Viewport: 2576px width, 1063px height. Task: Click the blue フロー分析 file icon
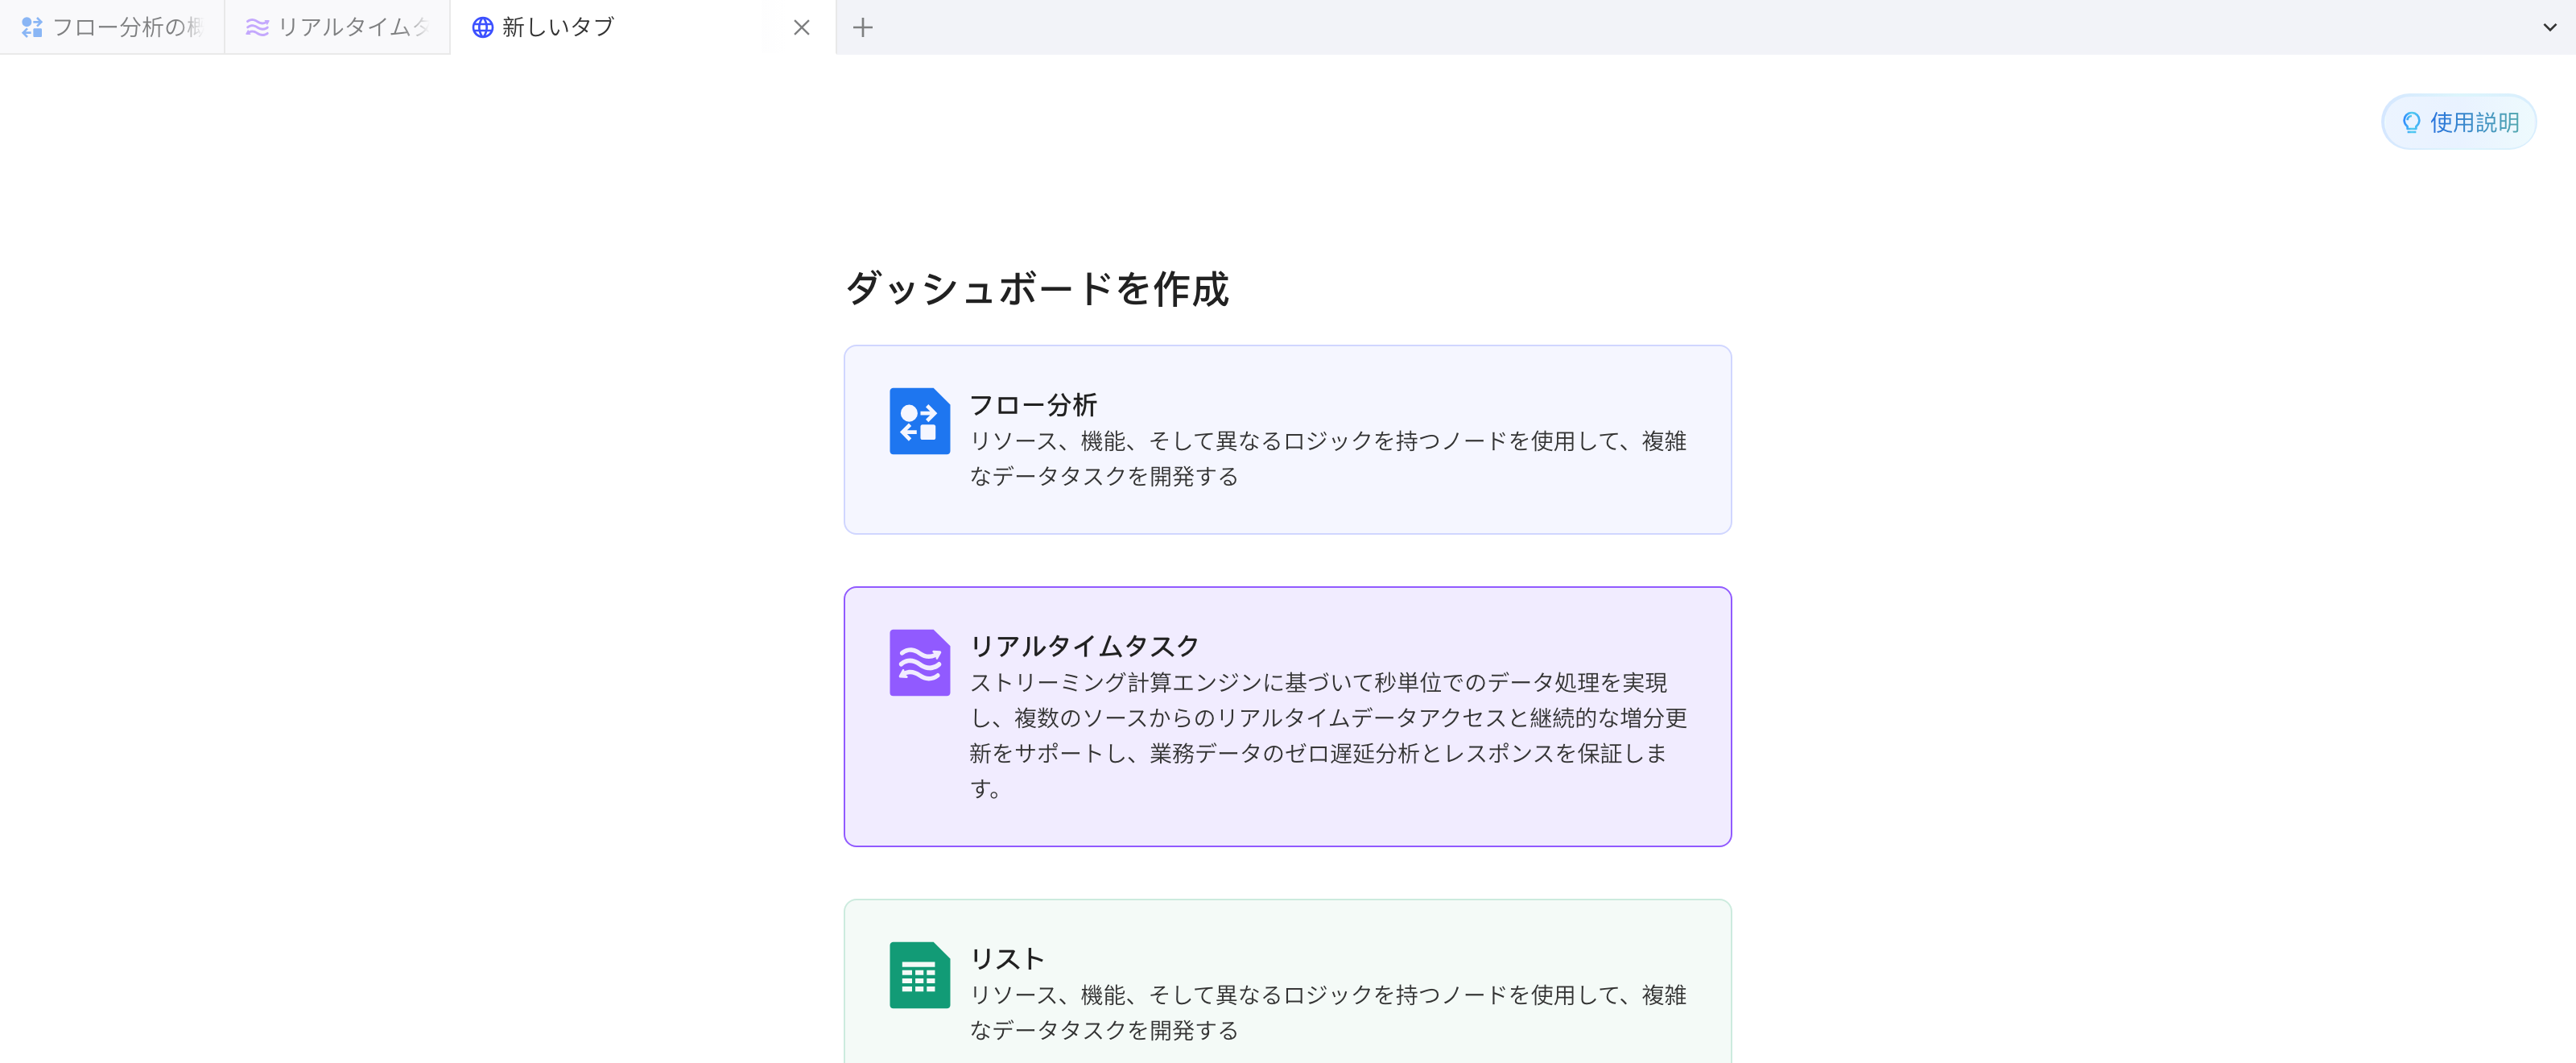pos(919,421)
